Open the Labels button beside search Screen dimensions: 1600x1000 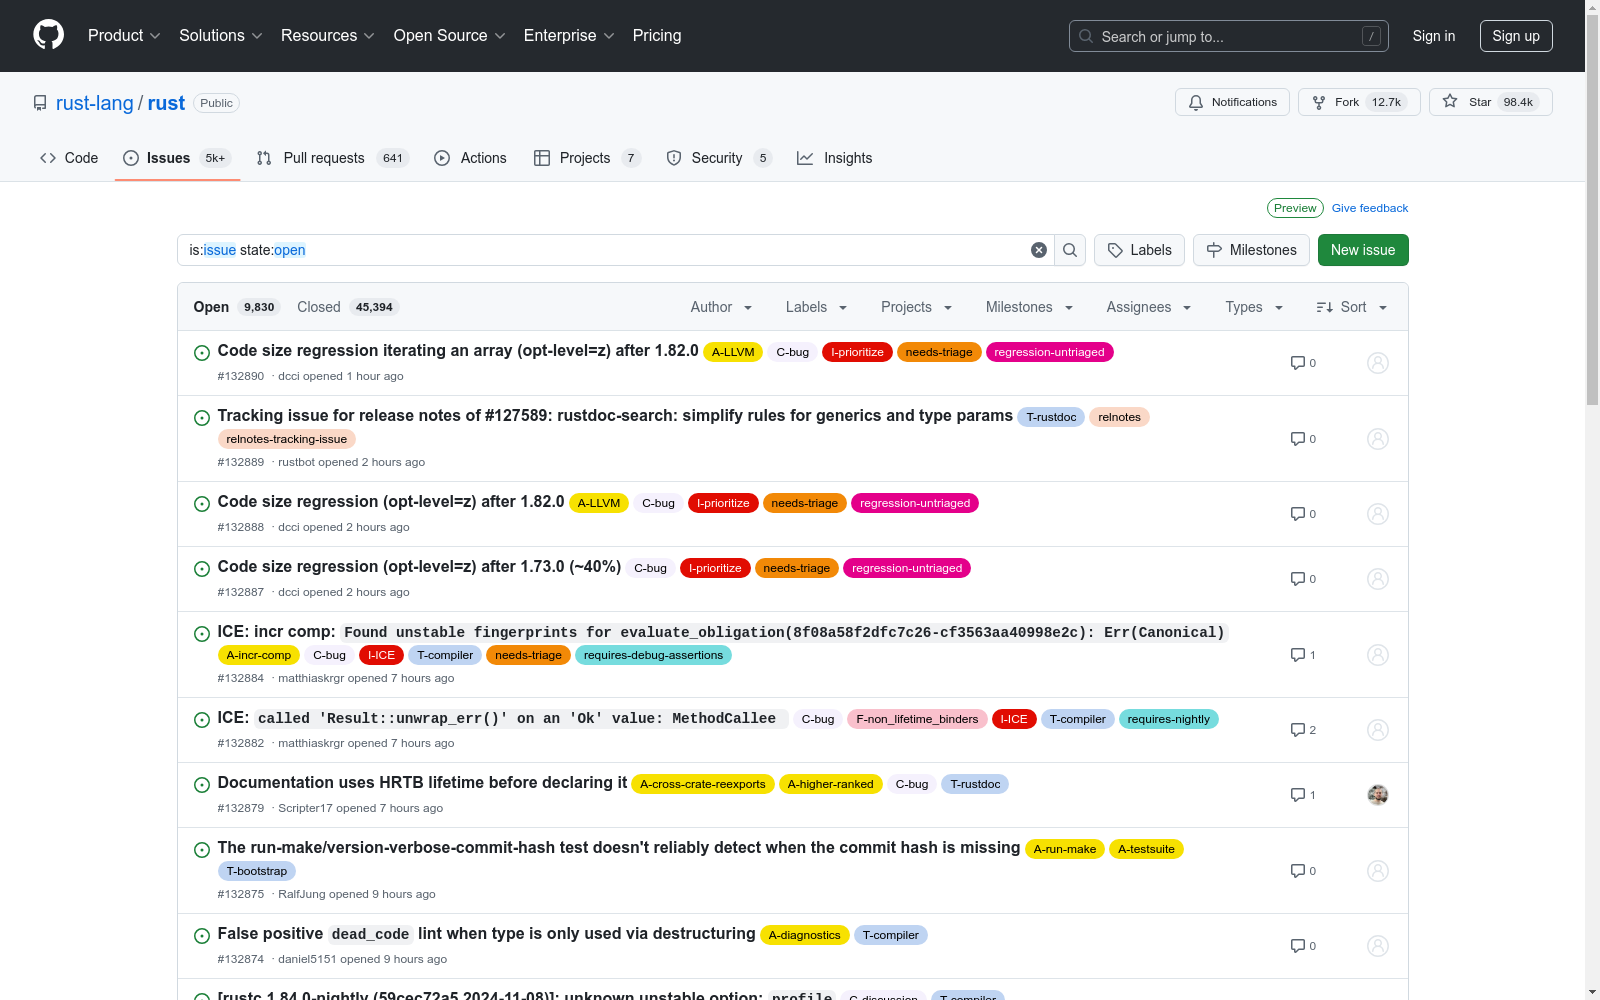point(1139,250)
